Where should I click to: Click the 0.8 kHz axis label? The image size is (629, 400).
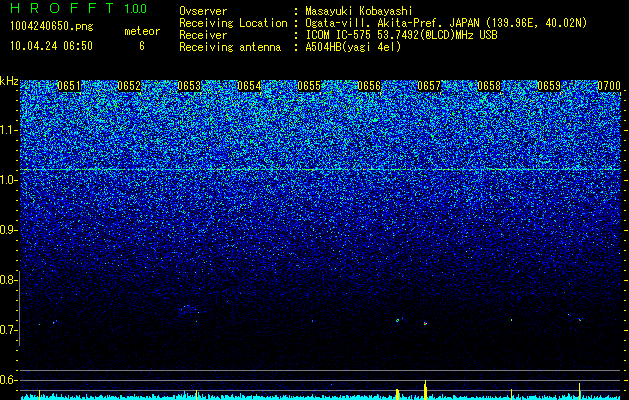(7, 280)
